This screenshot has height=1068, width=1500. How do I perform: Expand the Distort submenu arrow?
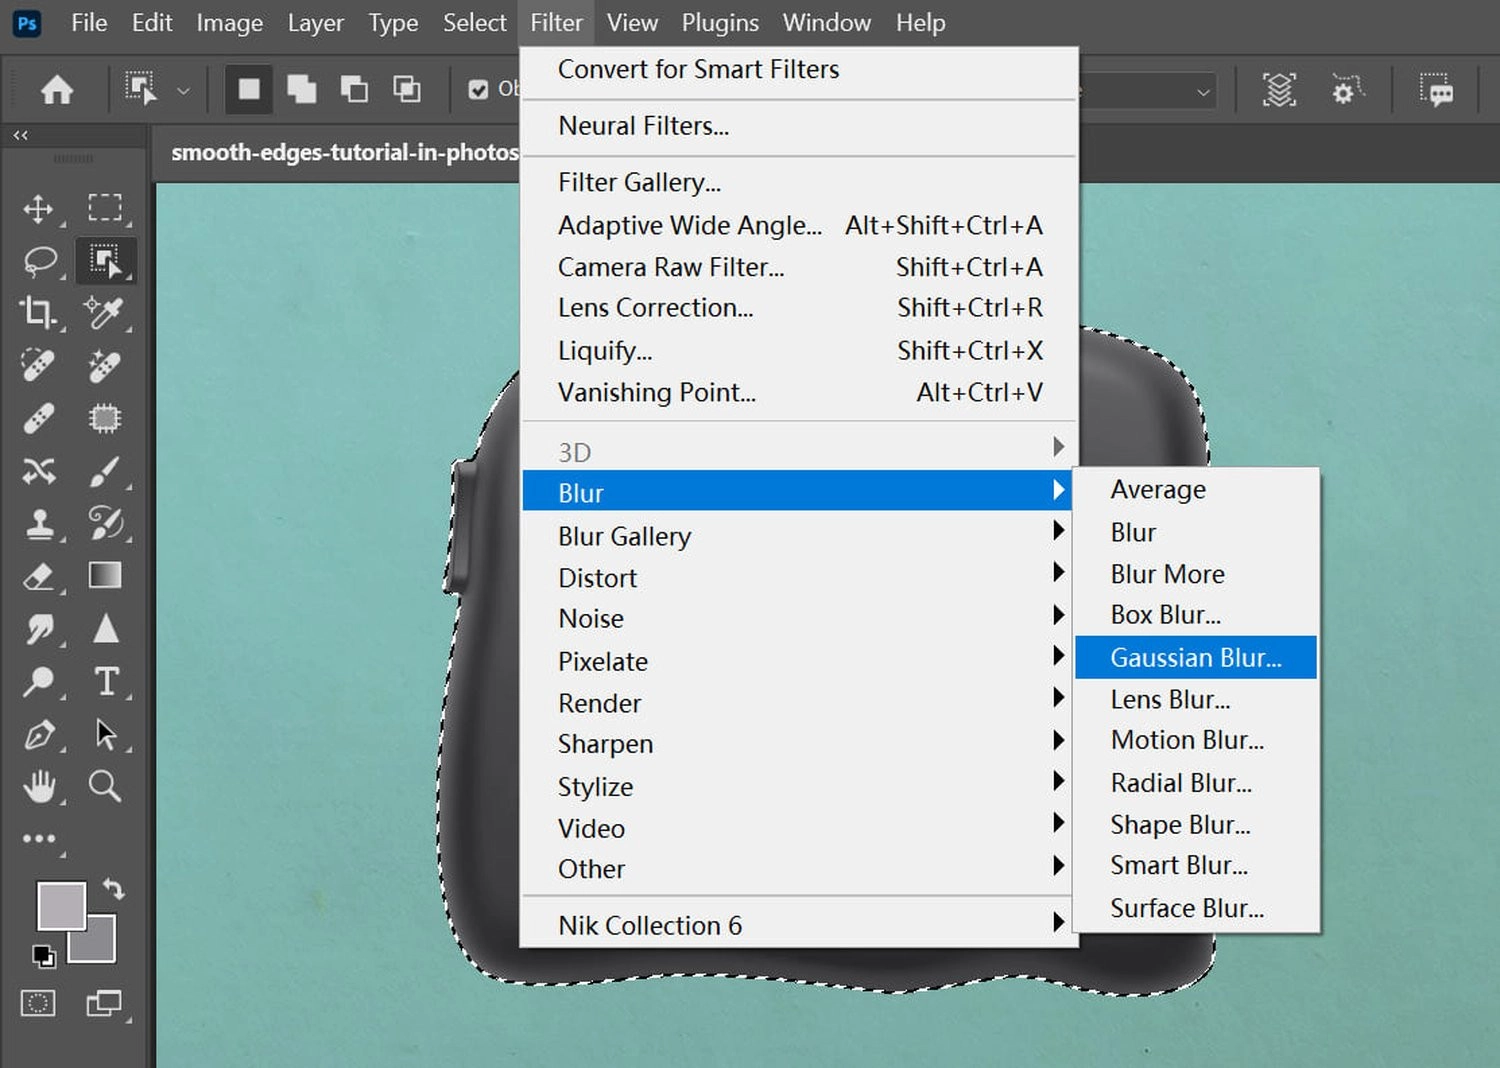(1058, 572)
